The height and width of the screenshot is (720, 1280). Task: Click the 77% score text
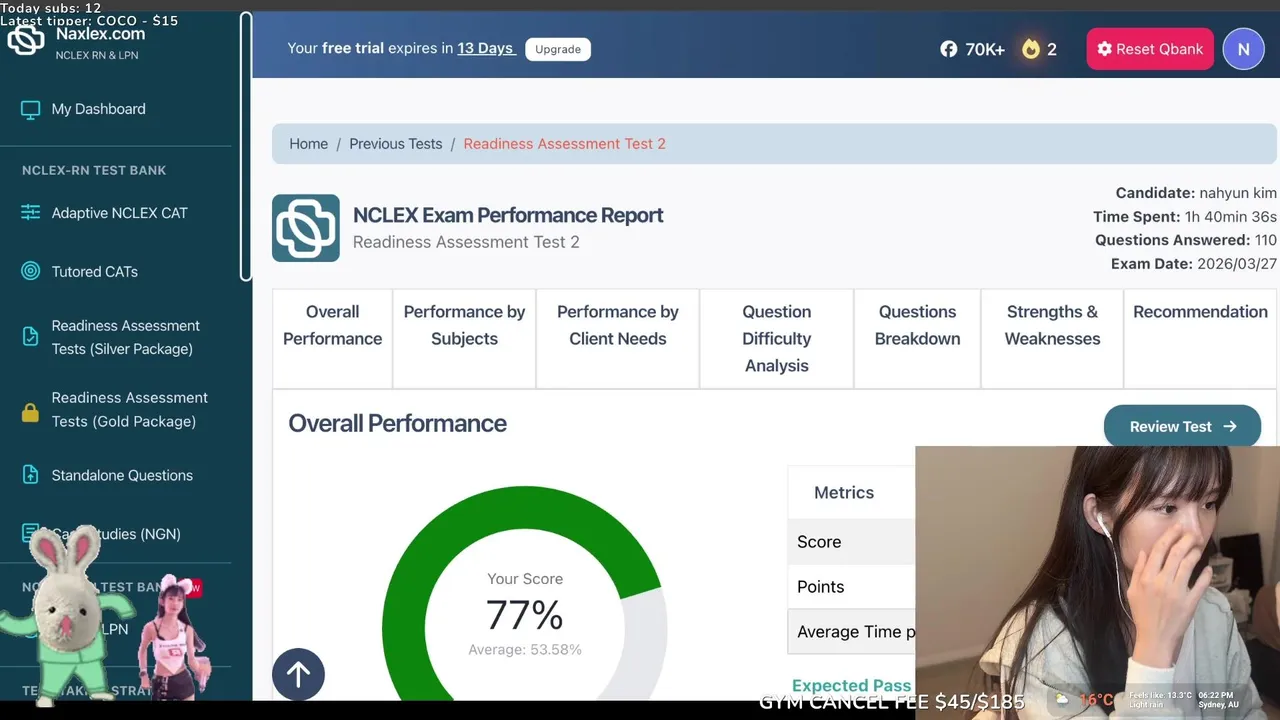(x=524, y=615)
